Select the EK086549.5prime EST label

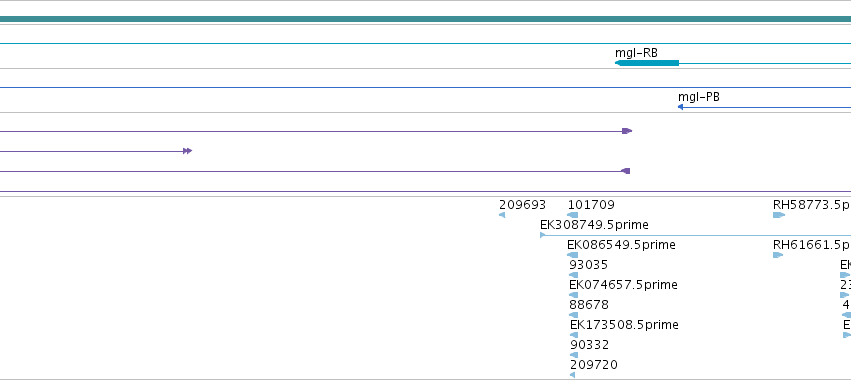click(621, 245)
